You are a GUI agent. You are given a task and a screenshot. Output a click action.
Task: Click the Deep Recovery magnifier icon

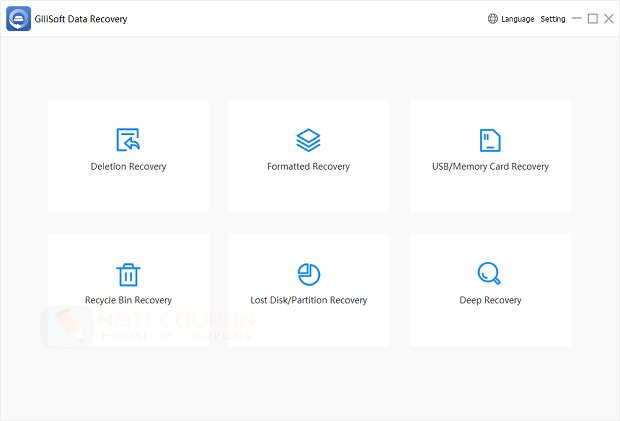click(x=490, y=273)
